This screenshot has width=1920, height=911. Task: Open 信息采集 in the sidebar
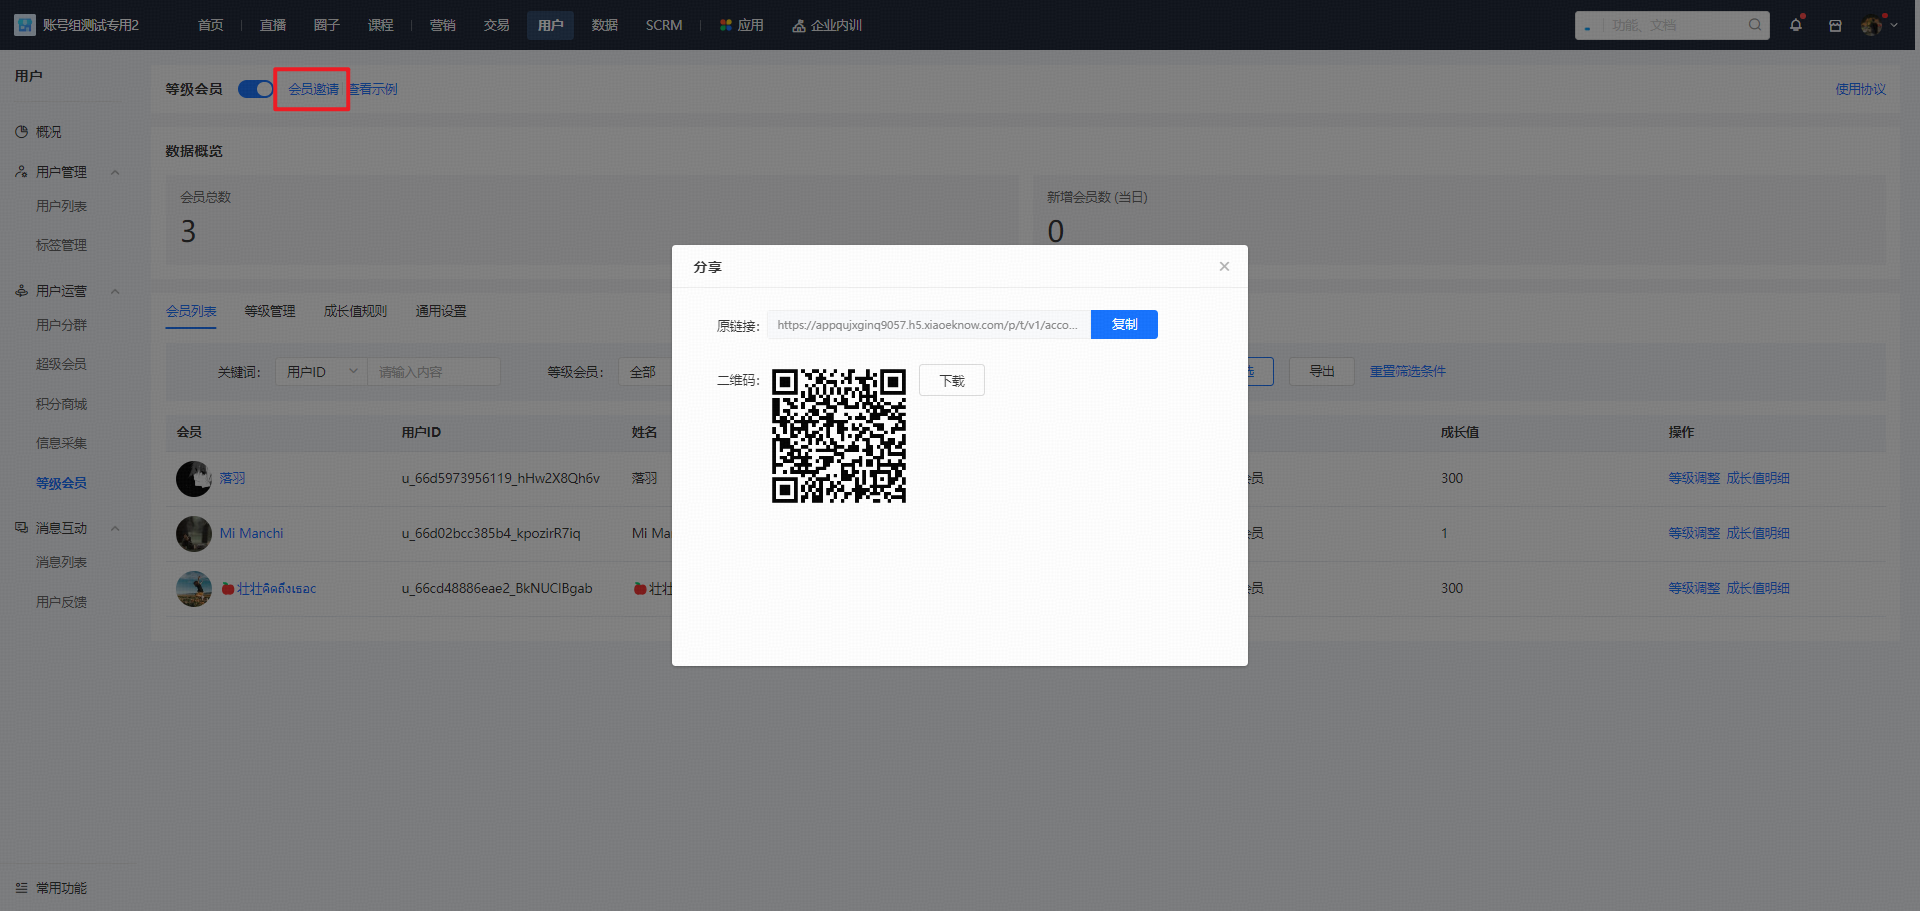(x=62, y=443)
